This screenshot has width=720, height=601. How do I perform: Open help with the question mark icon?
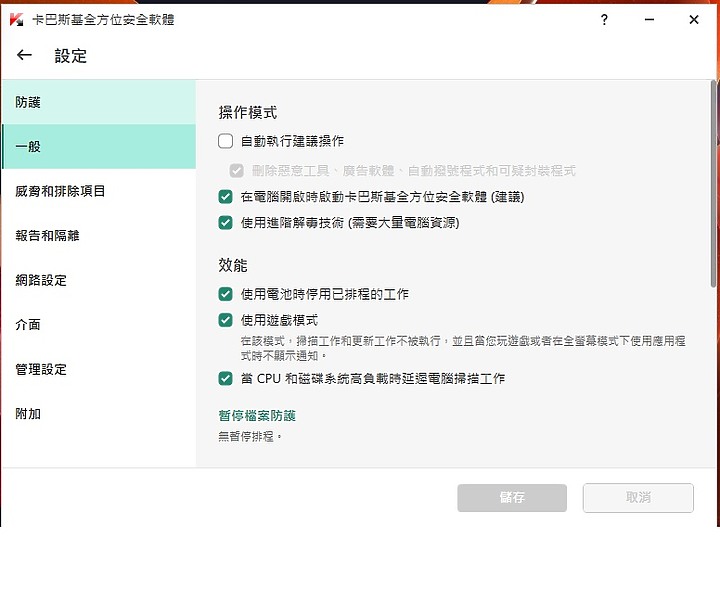click(x=604, y=19)
